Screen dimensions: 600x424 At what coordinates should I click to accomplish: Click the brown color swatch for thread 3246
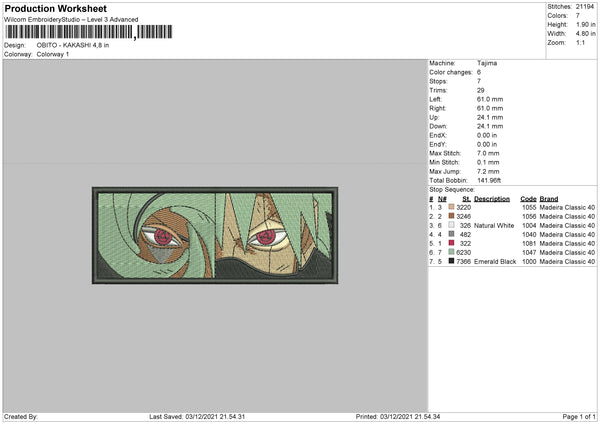coord(452,216)
